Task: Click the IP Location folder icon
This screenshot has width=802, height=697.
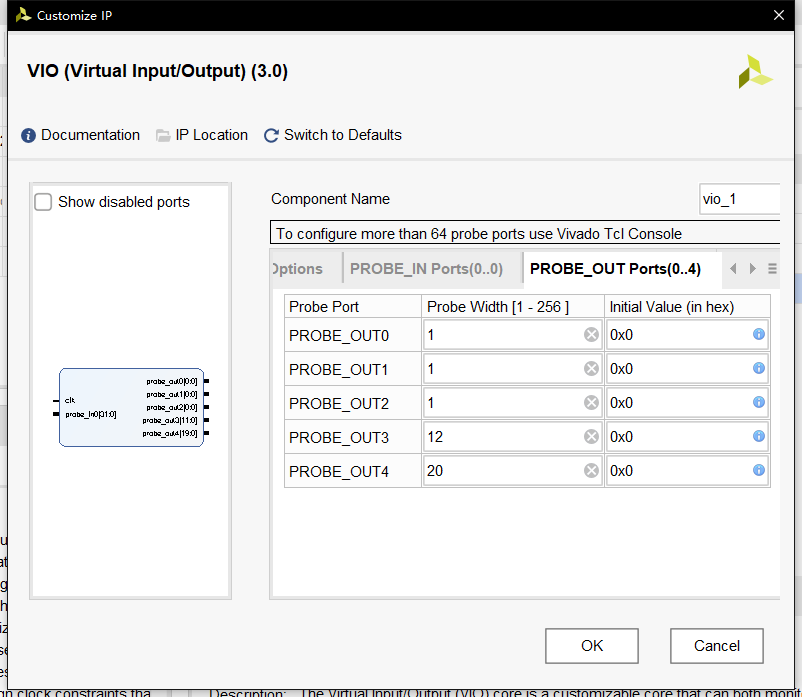Action: coord(163,135)
